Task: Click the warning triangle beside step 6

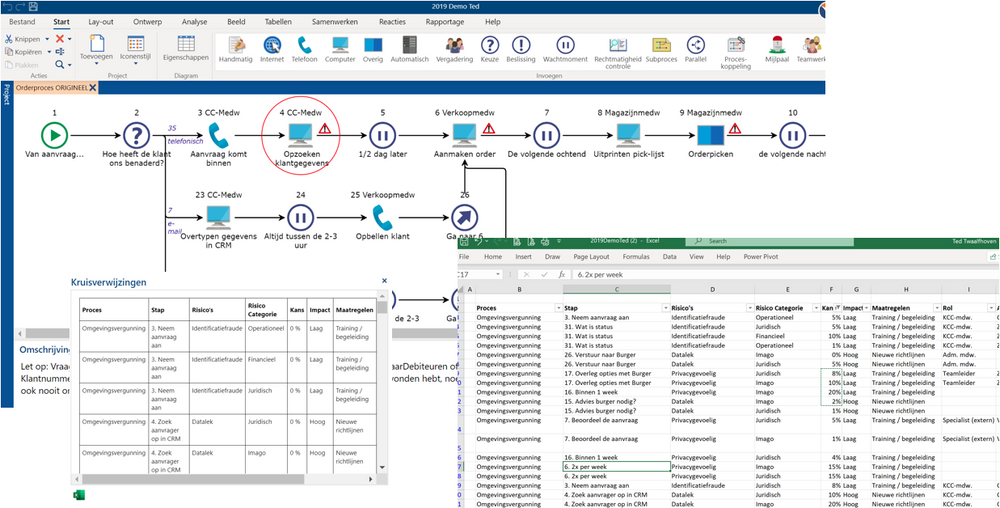Action: (x=489, y=129)
